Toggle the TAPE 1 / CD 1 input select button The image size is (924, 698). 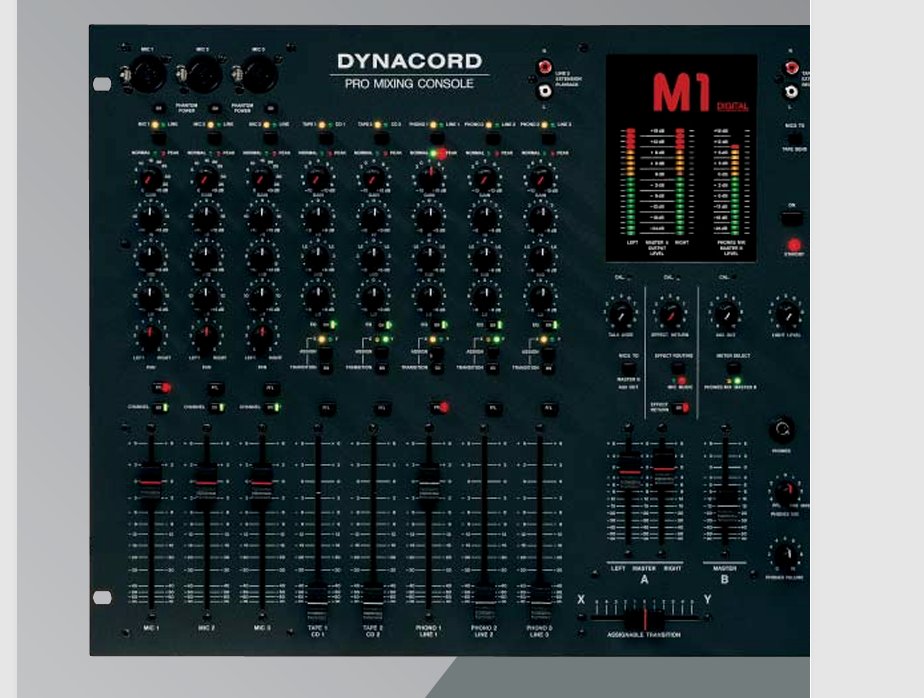click(326, 139)
